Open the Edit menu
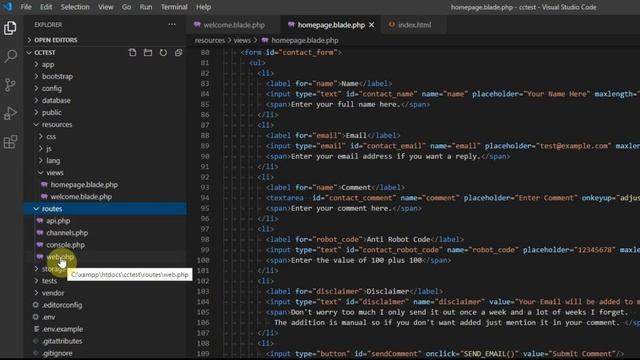Viewport: 640px width, 360px height. pos(46,7)
